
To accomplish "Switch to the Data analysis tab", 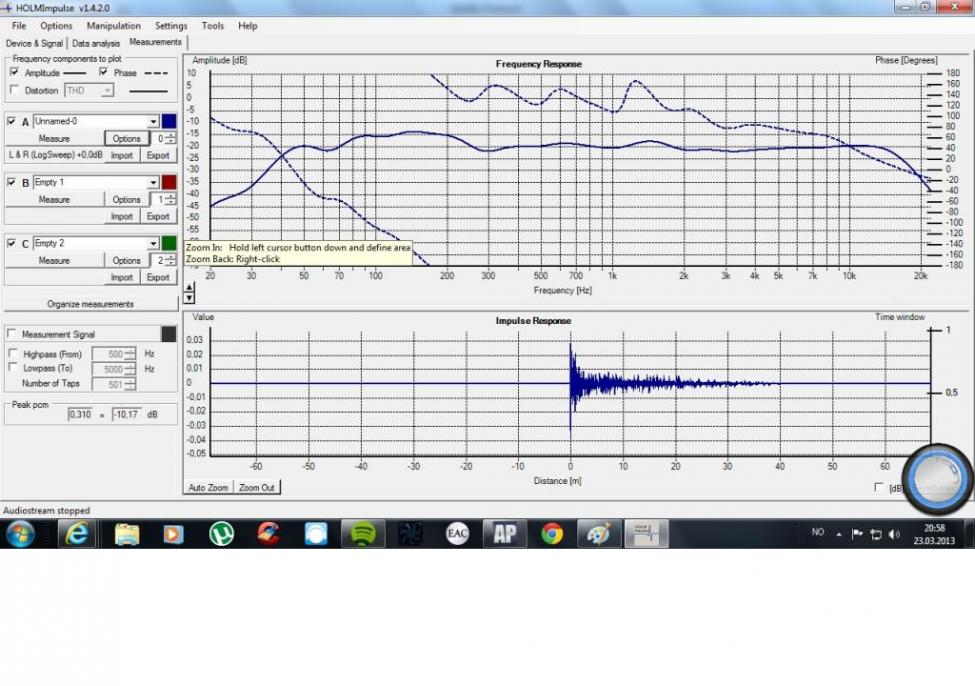I will click(x=96, y=43).
